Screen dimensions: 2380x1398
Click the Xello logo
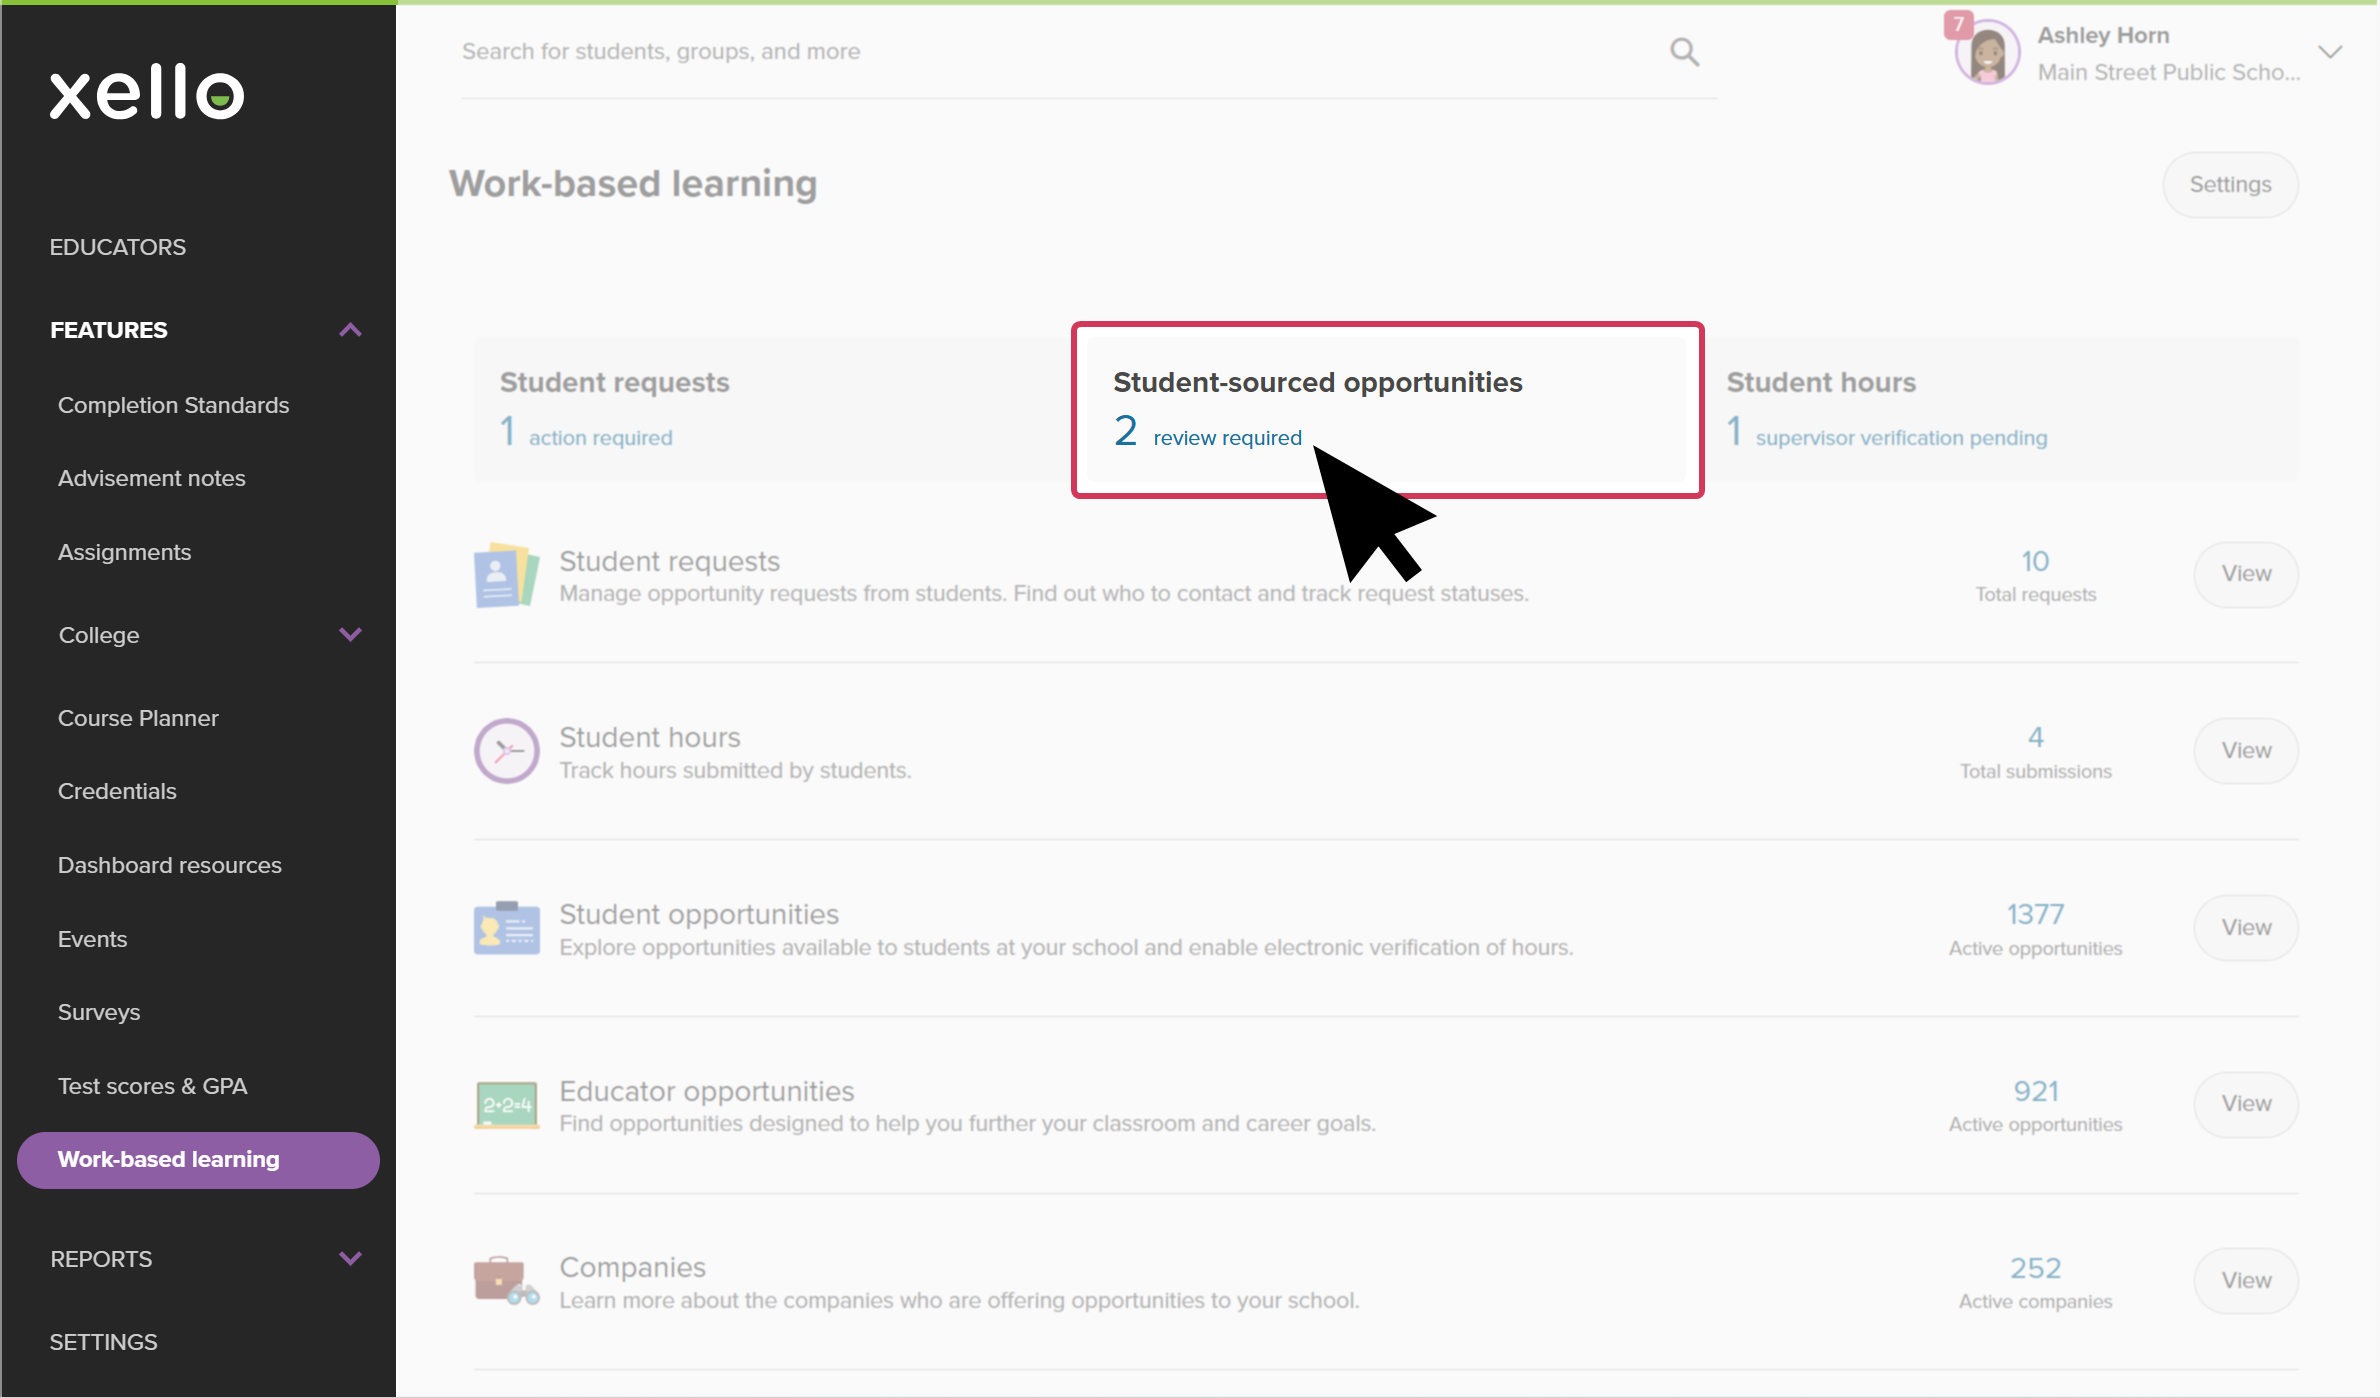coord(147,92)
